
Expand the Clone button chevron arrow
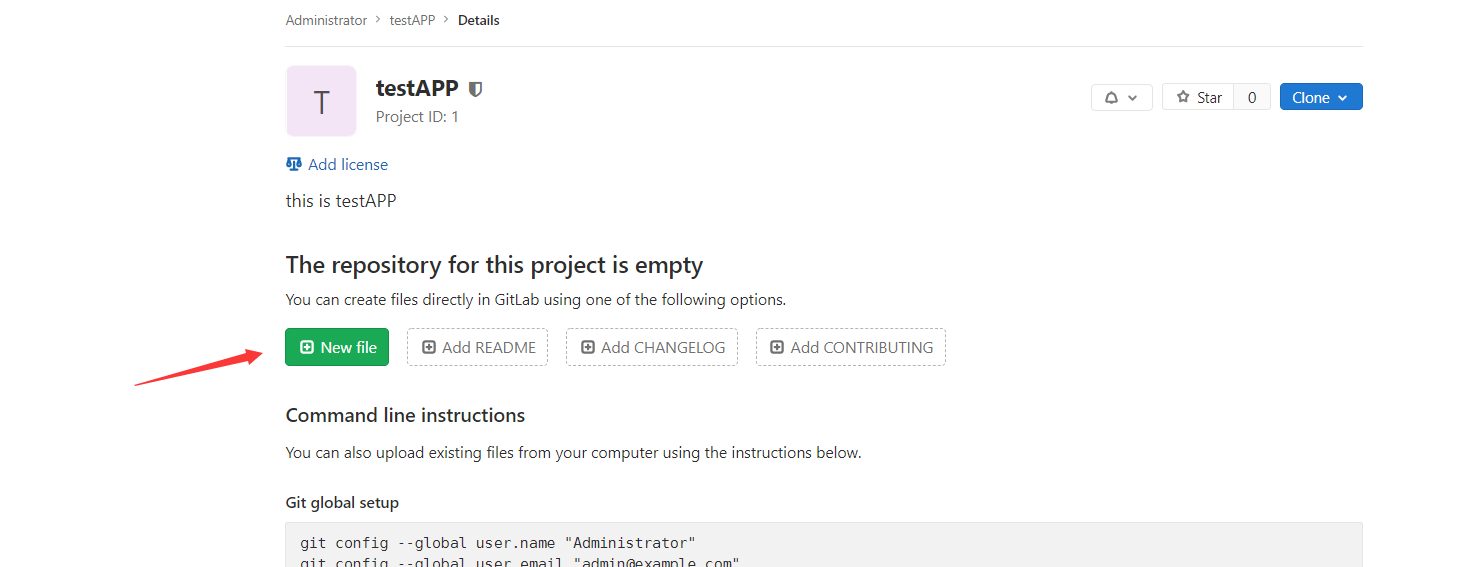pos(1343,98)
